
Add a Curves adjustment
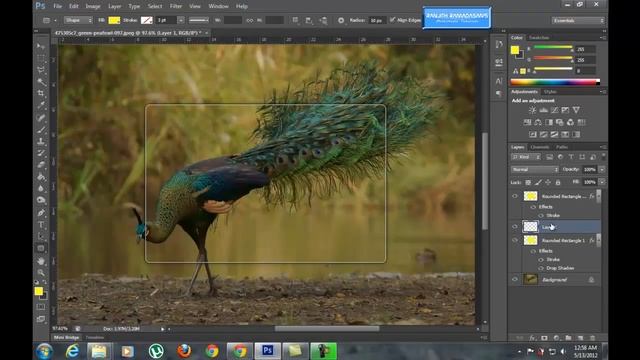554,110
